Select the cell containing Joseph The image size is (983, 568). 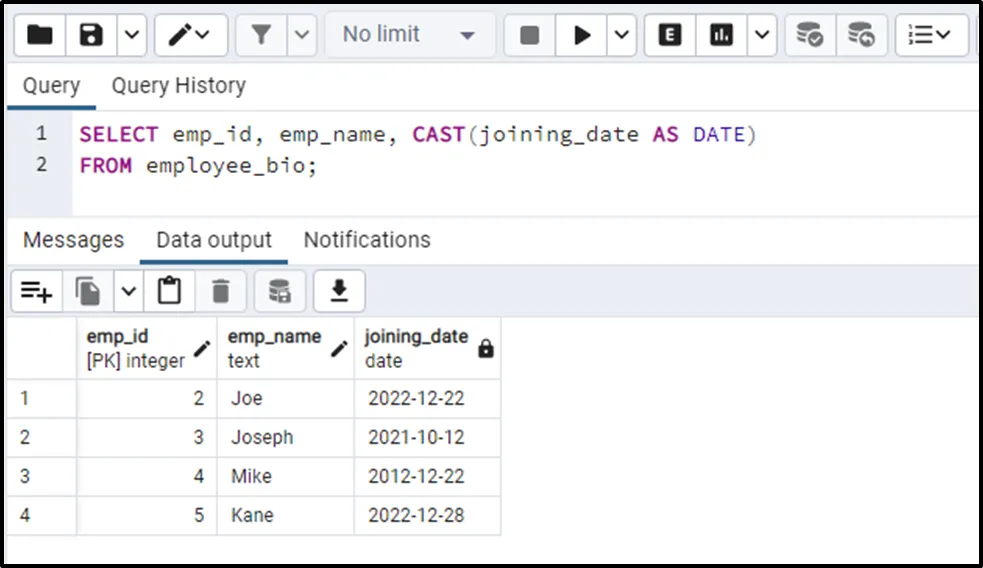pos(285,437)
